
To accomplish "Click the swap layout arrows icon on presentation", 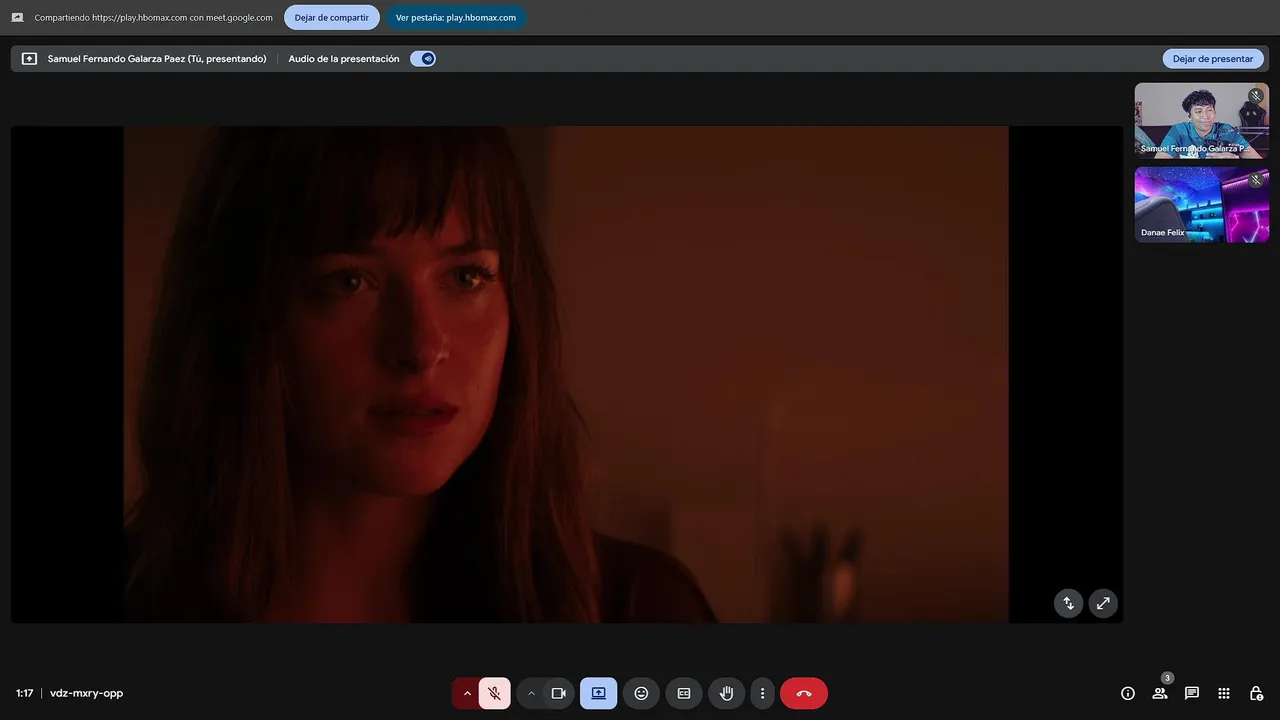I will click(1068, 603).
